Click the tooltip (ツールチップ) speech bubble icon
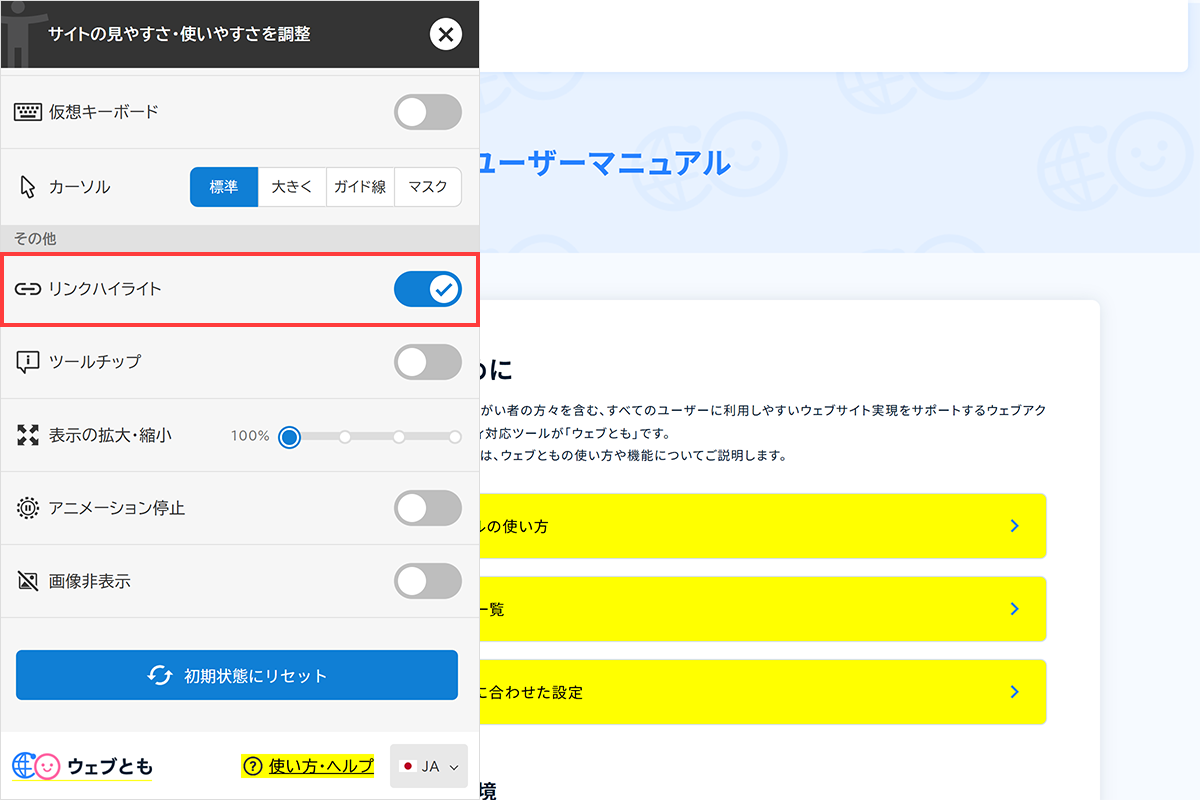The width and height of the screenshot is (1200, 800). 28,364
